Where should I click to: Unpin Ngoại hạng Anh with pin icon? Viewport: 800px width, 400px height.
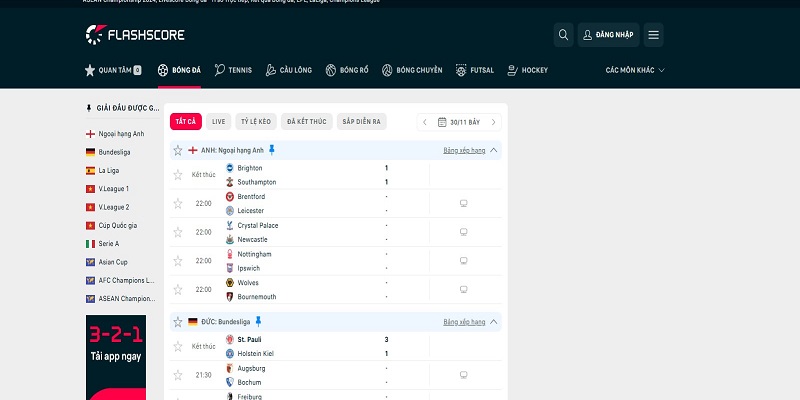tap(271, 149)
